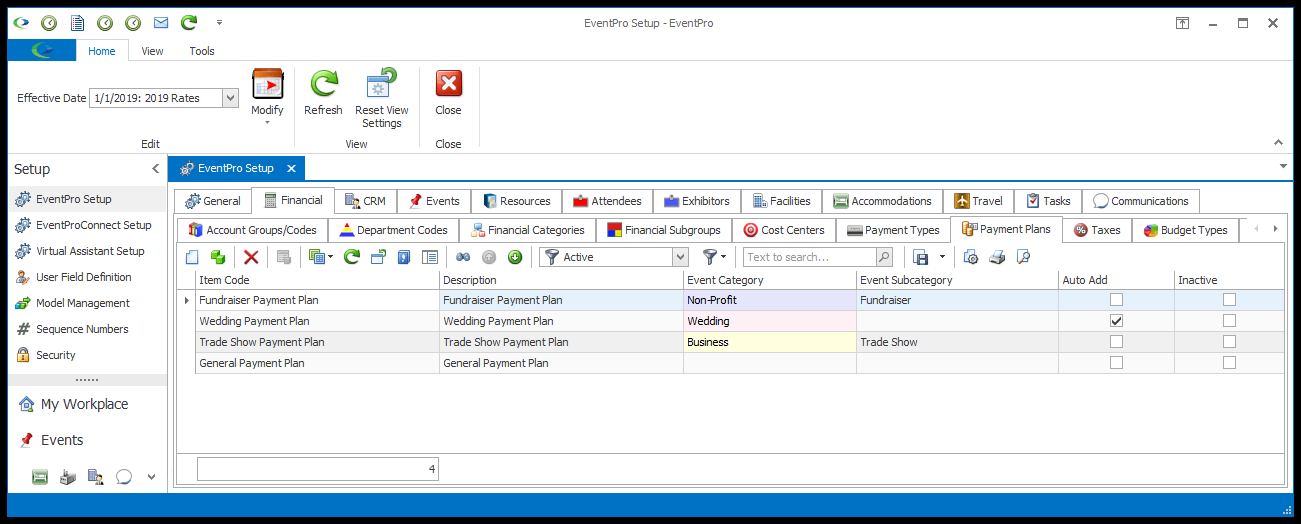Collapse the Setup sidebar with the chevron
Screen dimensions: 1301x524
coord(155,169)
